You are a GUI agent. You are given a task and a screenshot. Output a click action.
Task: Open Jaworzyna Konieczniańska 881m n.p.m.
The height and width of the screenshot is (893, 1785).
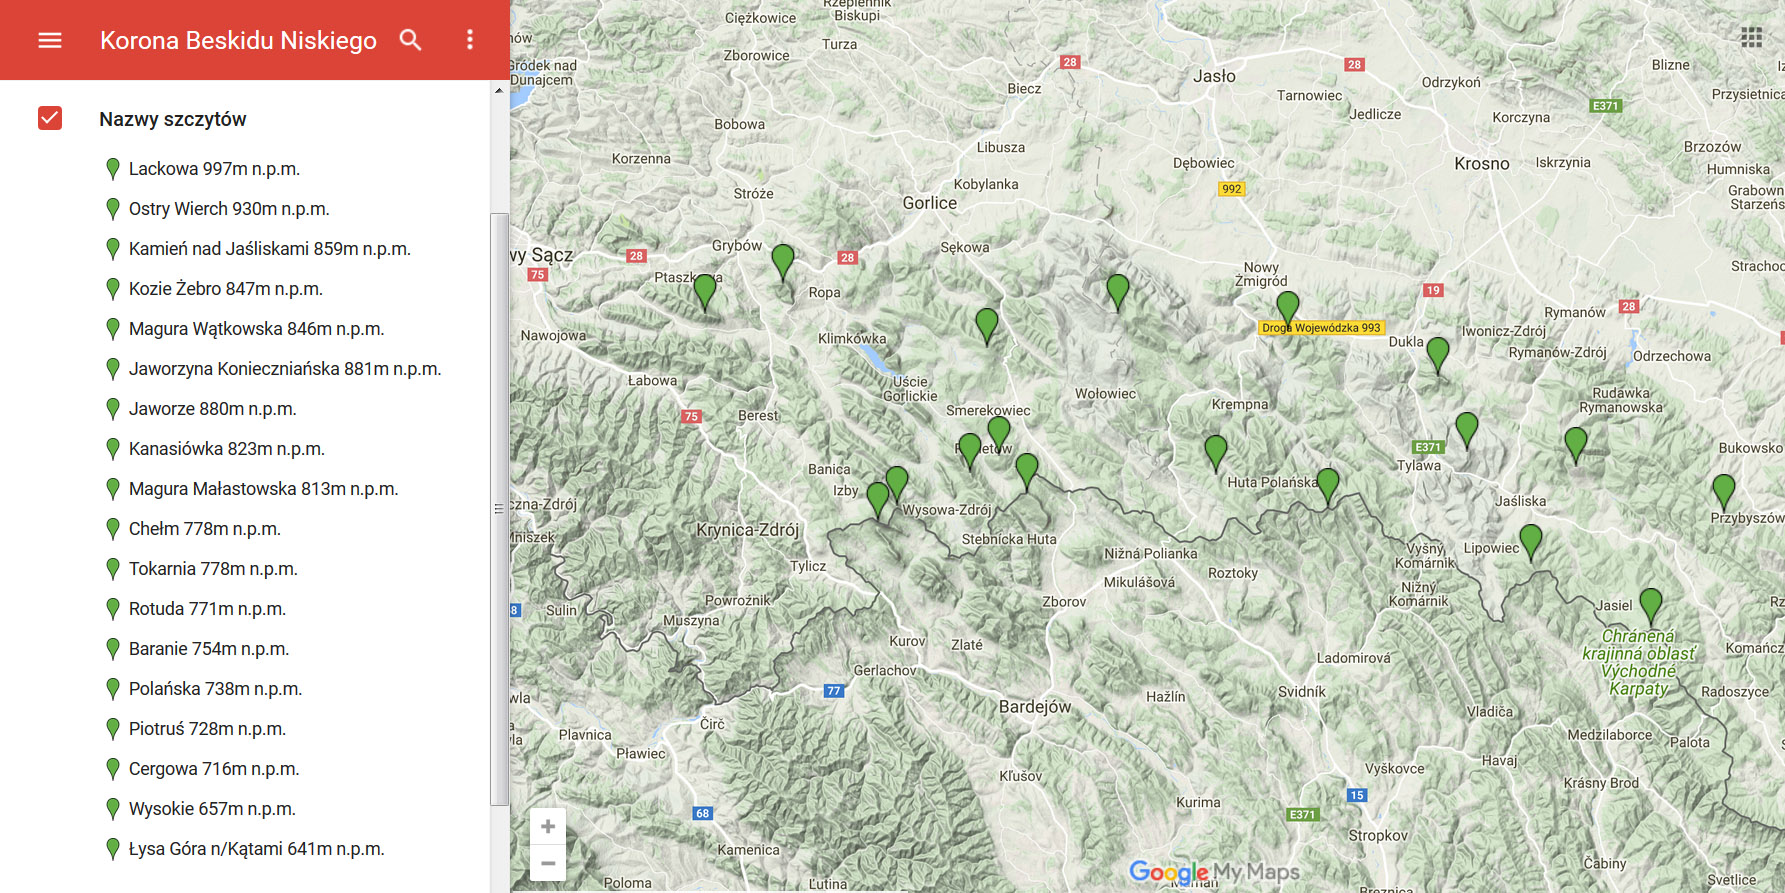285,369
